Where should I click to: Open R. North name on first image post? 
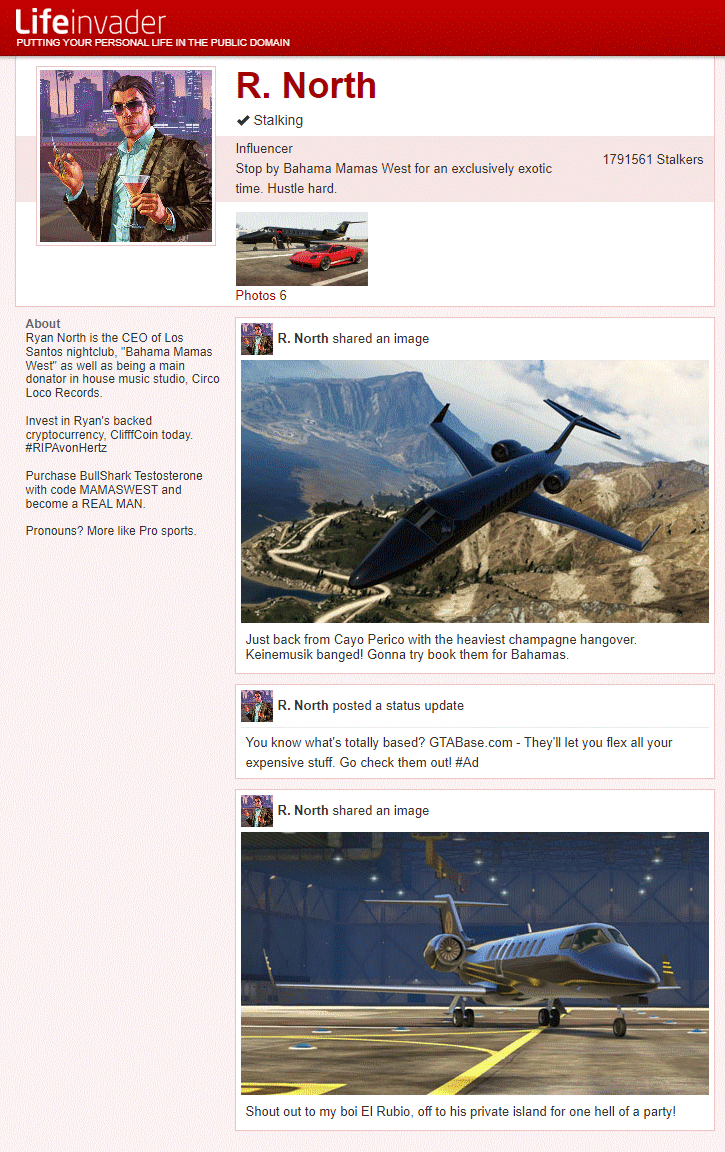click(303, 339)
